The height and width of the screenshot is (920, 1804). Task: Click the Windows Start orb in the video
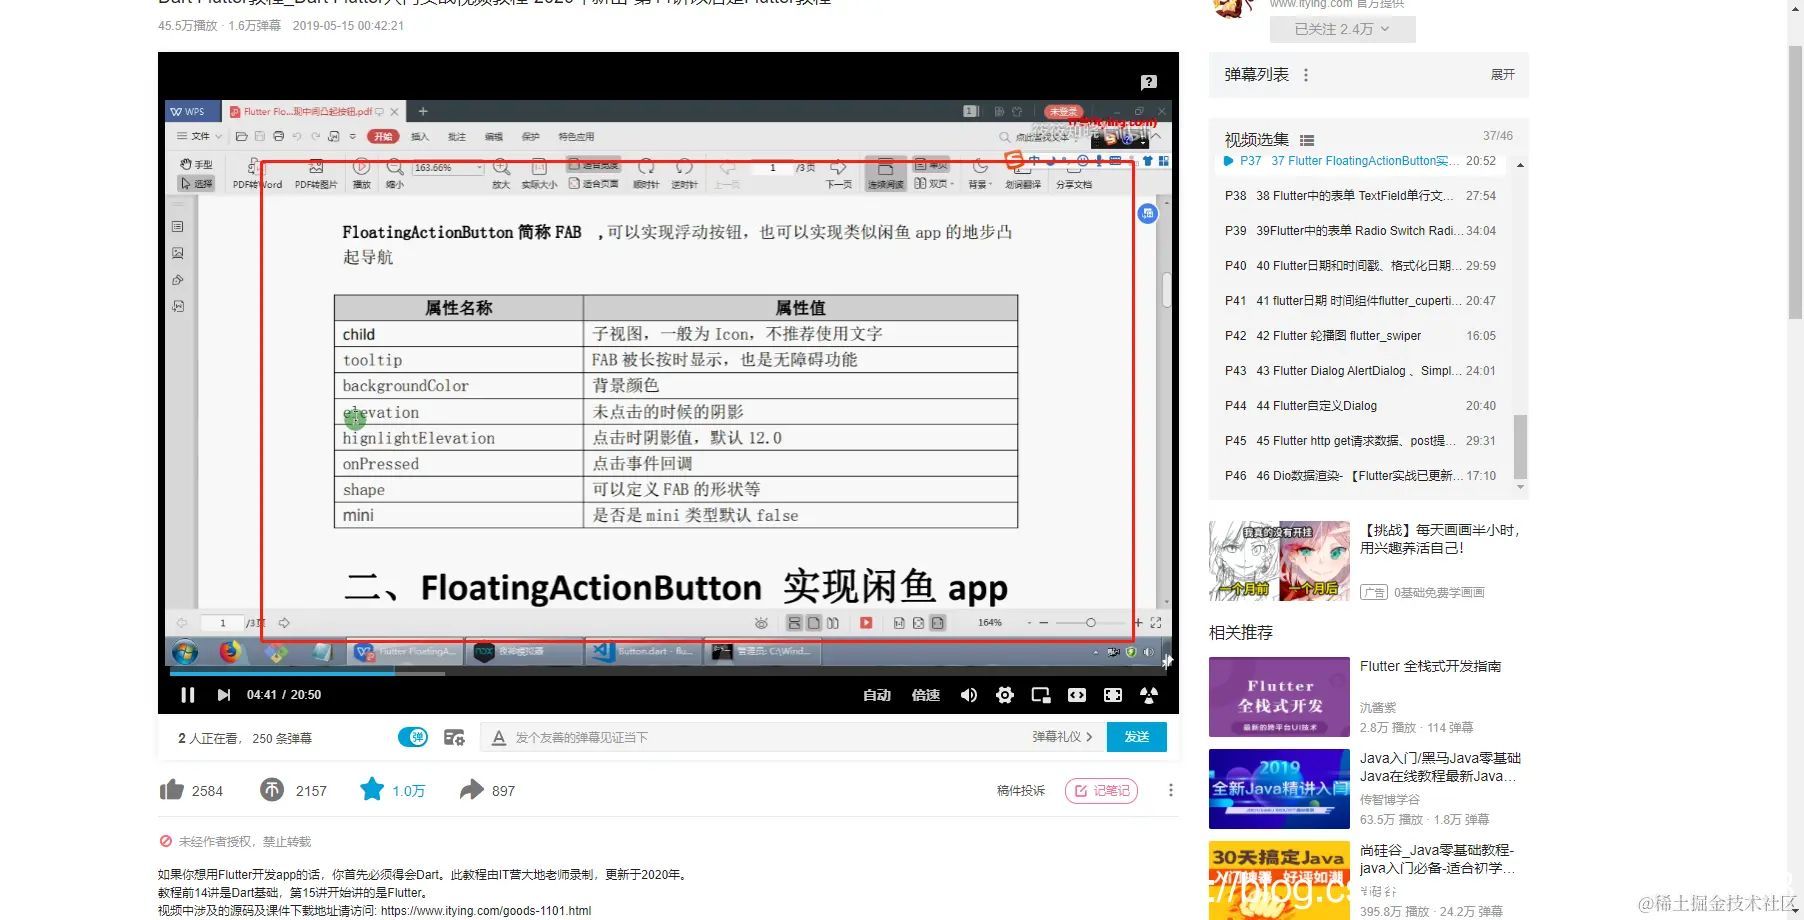[x=184, y=652]
